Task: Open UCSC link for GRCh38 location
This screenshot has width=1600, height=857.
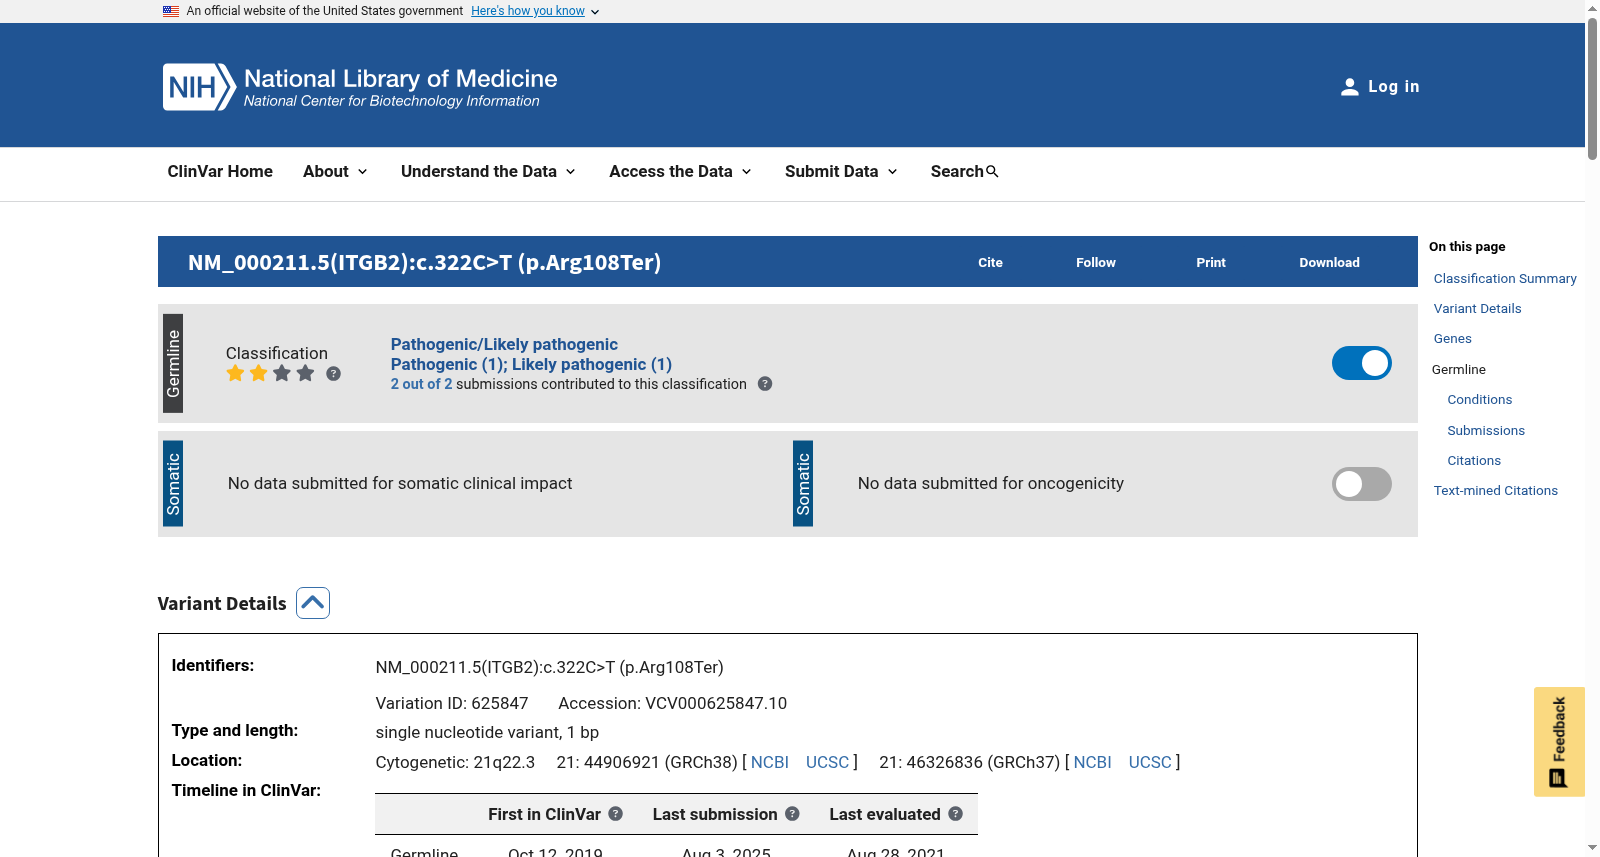Action: pos(827,762)
